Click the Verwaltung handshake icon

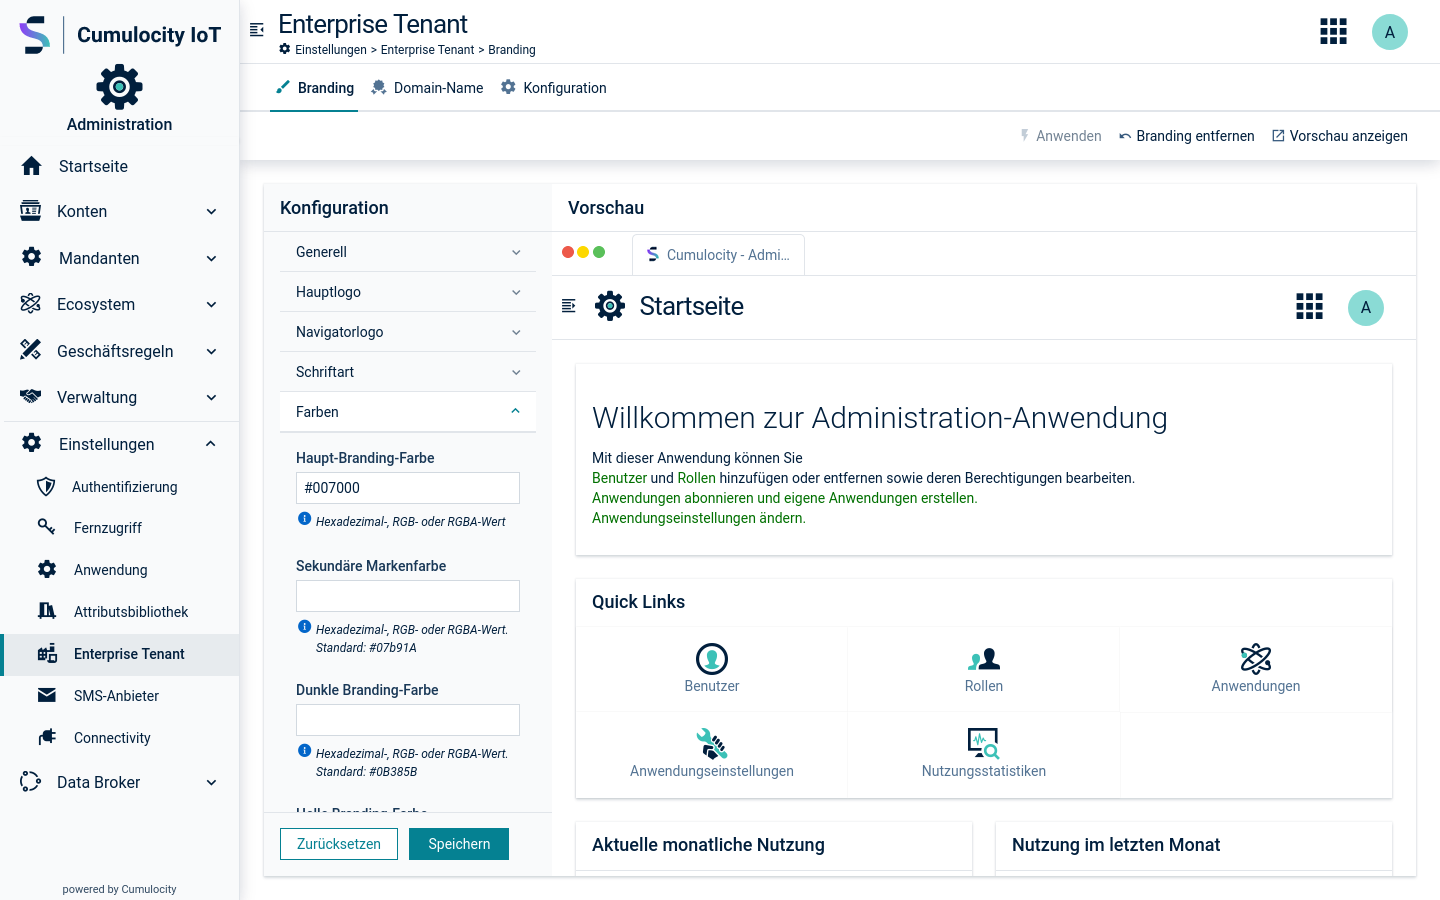31,397
